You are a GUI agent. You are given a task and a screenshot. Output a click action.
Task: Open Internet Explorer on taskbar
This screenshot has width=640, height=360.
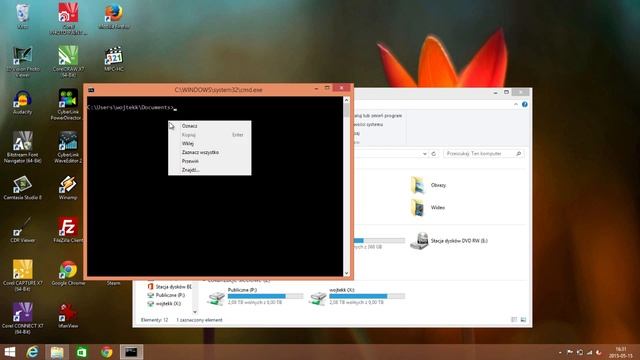click(33, 352)
